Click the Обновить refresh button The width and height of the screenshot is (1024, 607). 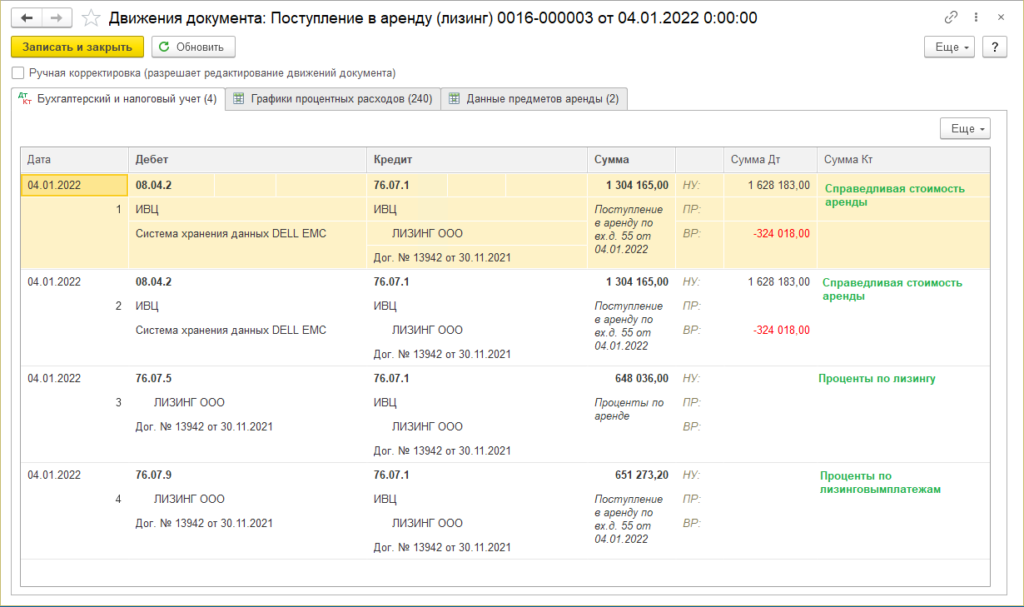click(x=193, y=47)
